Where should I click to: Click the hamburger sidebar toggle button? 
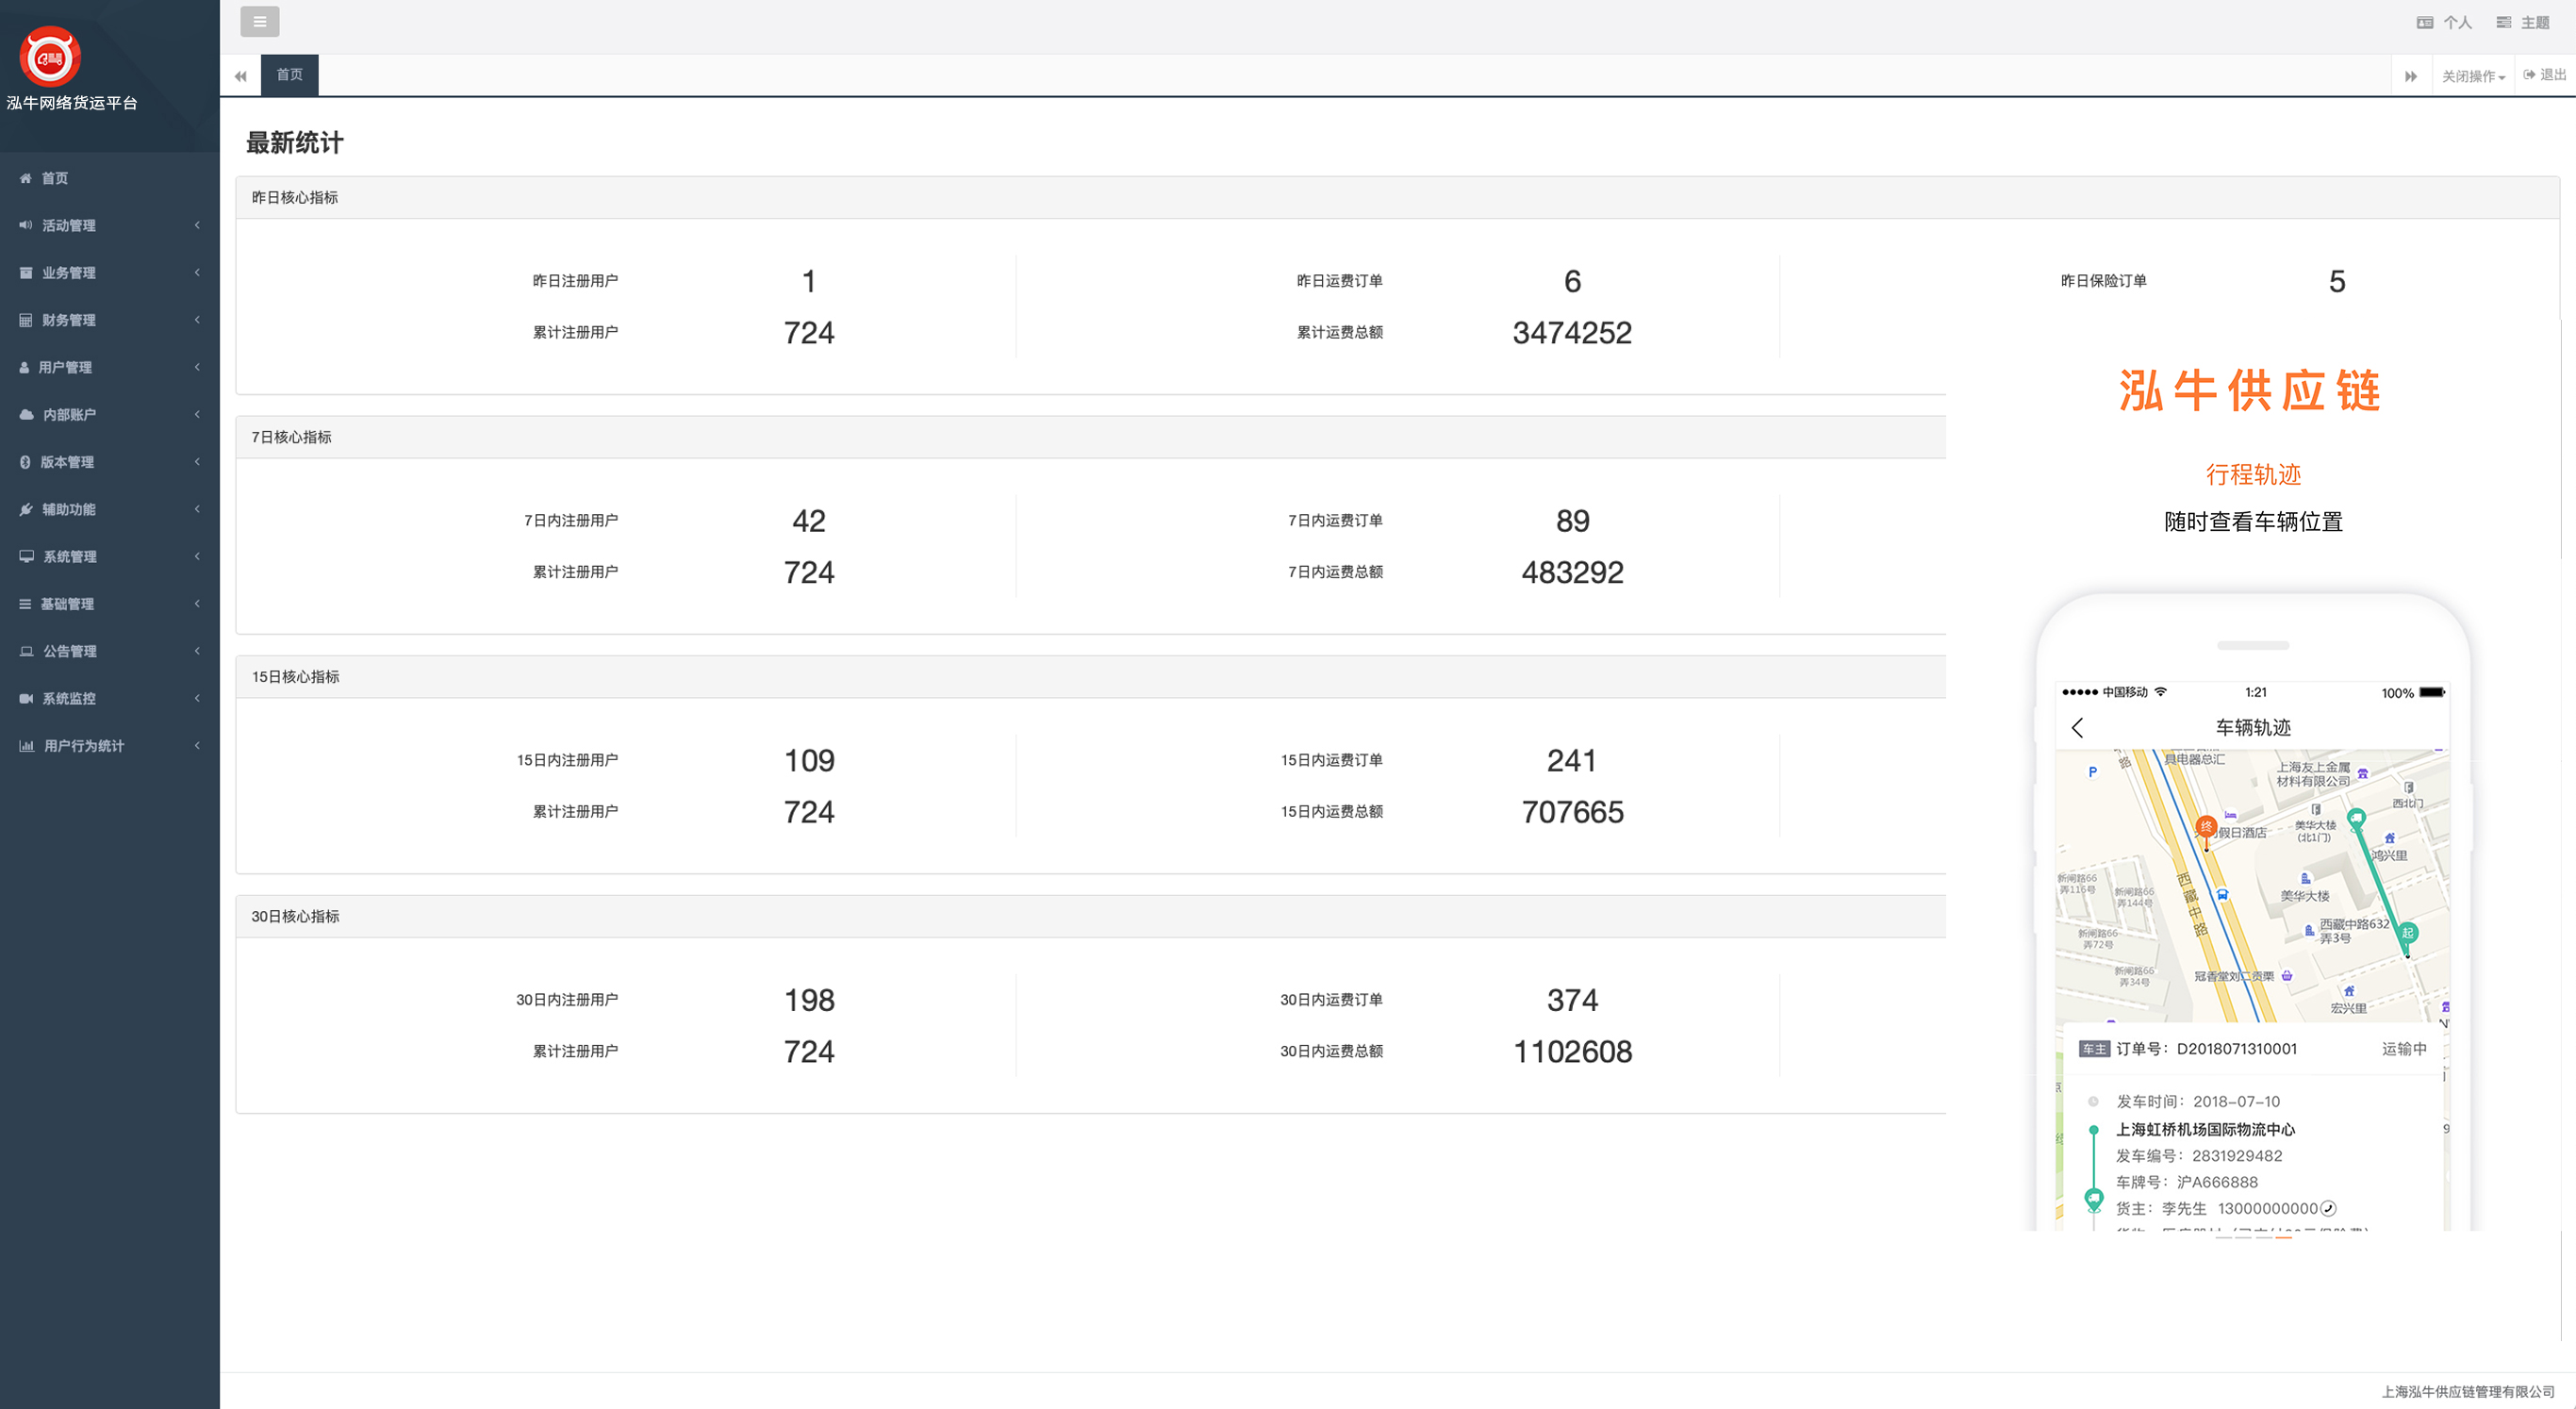[259, 21]
